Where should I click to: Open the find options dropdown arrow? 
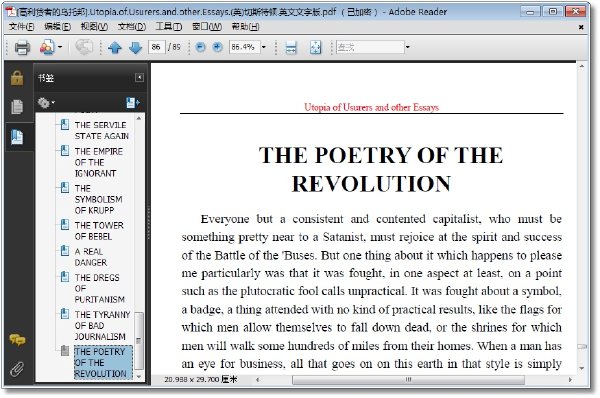(408, 47)
